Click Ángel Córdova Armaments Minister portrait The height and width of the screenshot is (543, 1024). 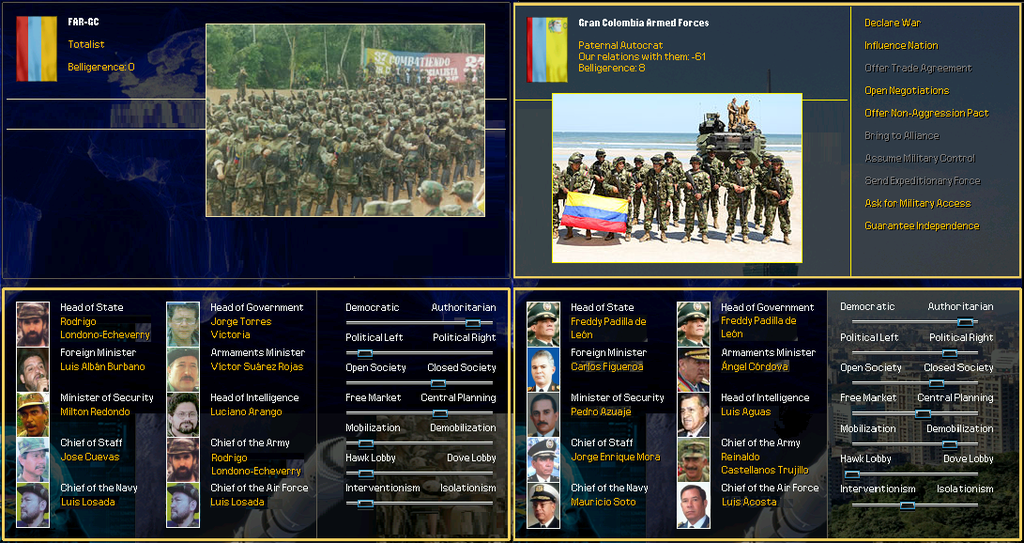point(693,370)
